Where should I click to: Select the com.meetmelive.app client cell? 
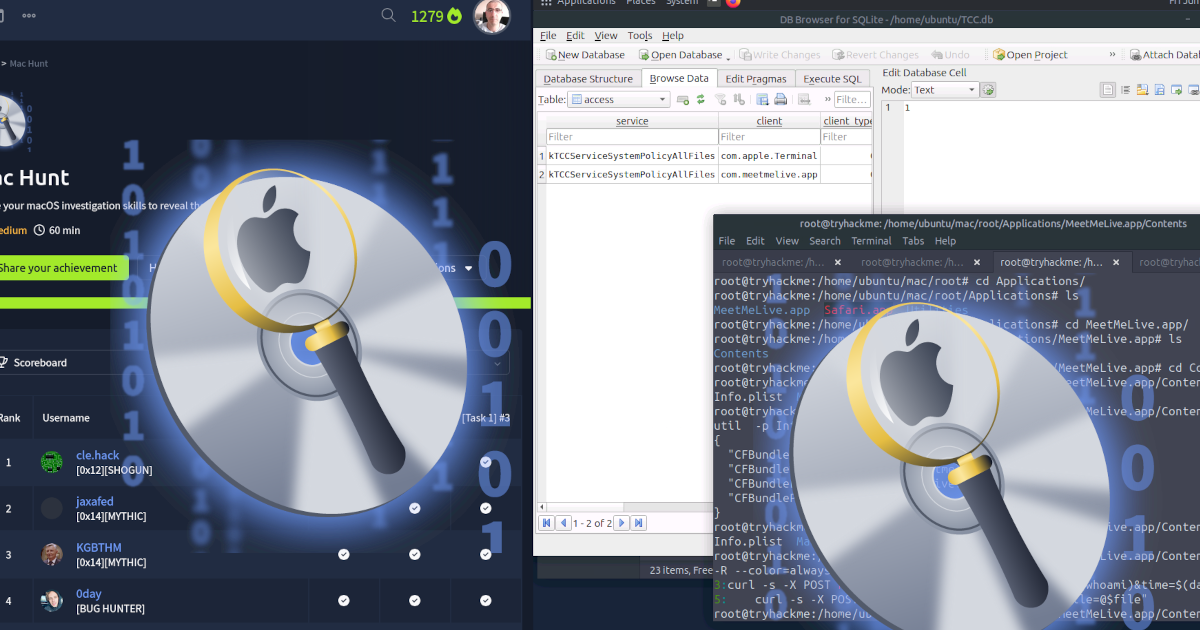768,174
